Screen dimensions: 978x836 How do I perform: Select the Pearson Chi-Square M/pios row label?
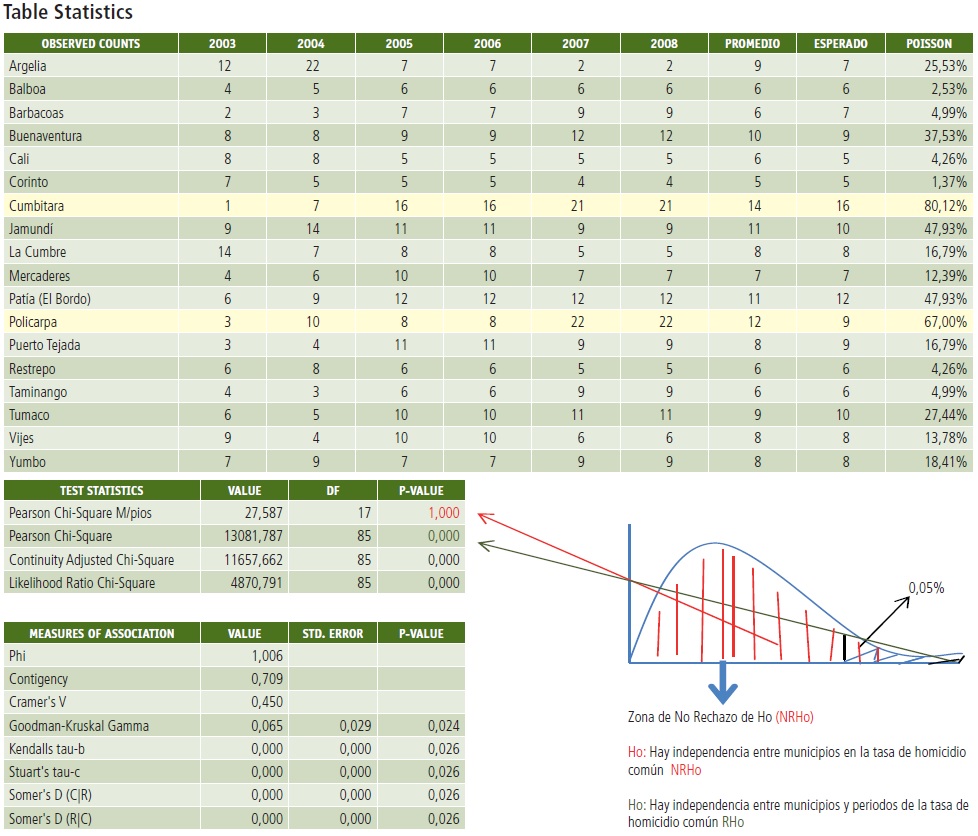[x=79, y=514]
